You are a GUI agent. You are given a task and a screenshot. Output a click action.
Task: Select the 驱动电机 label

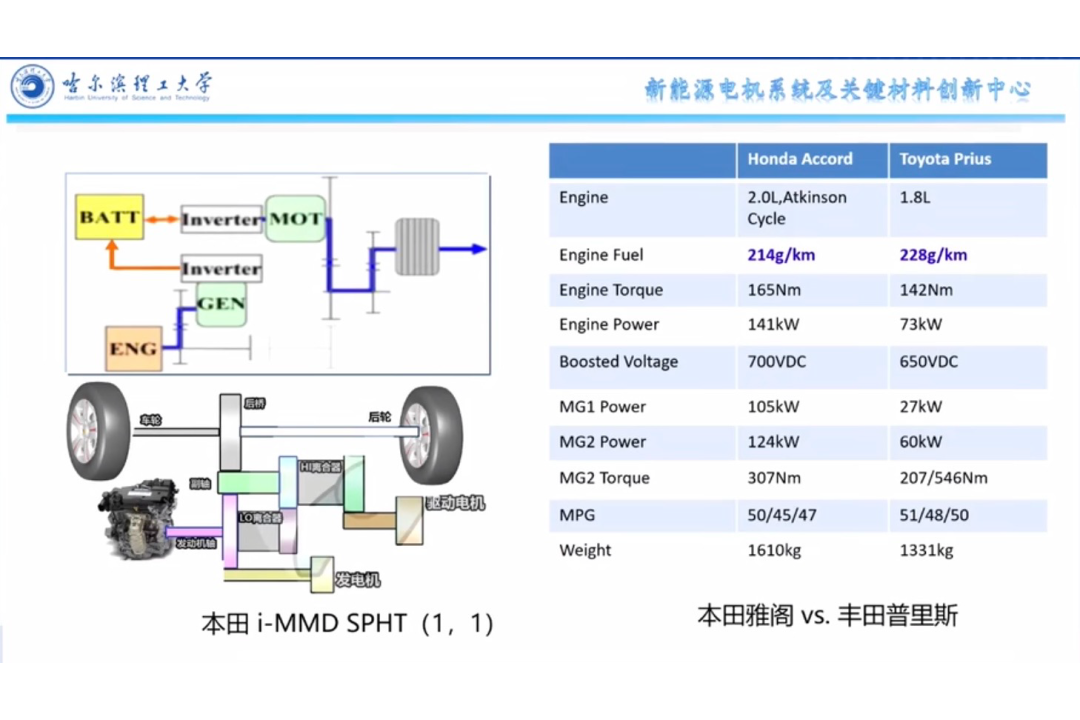click(455, 503)
